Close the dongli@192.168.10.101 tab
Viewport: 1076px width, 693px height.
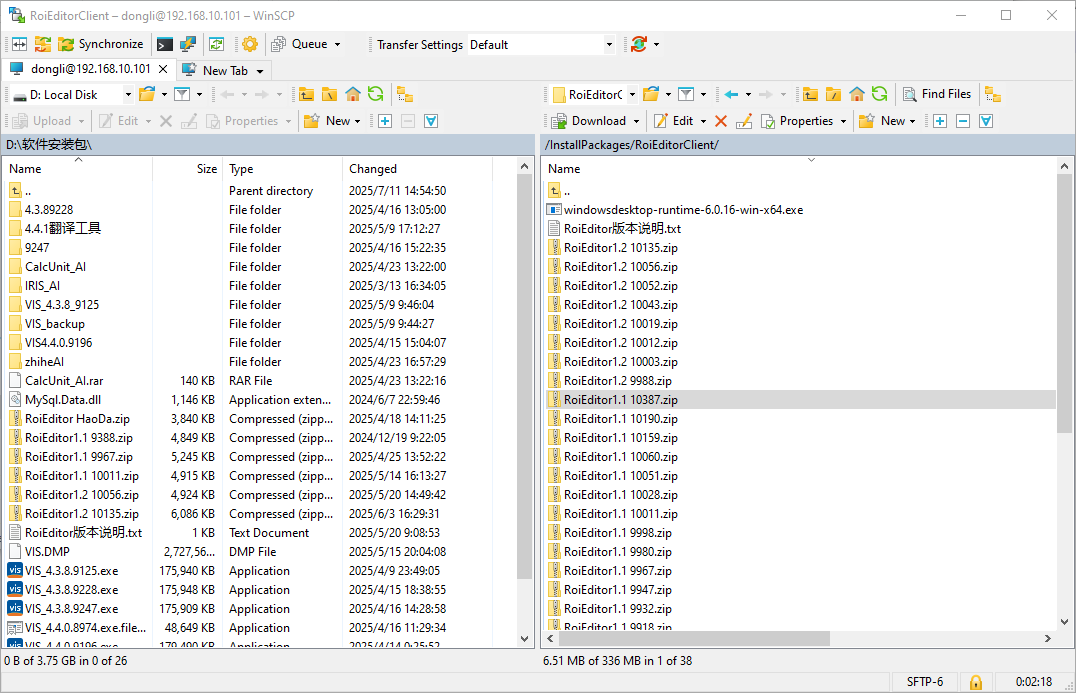(163, 69)
